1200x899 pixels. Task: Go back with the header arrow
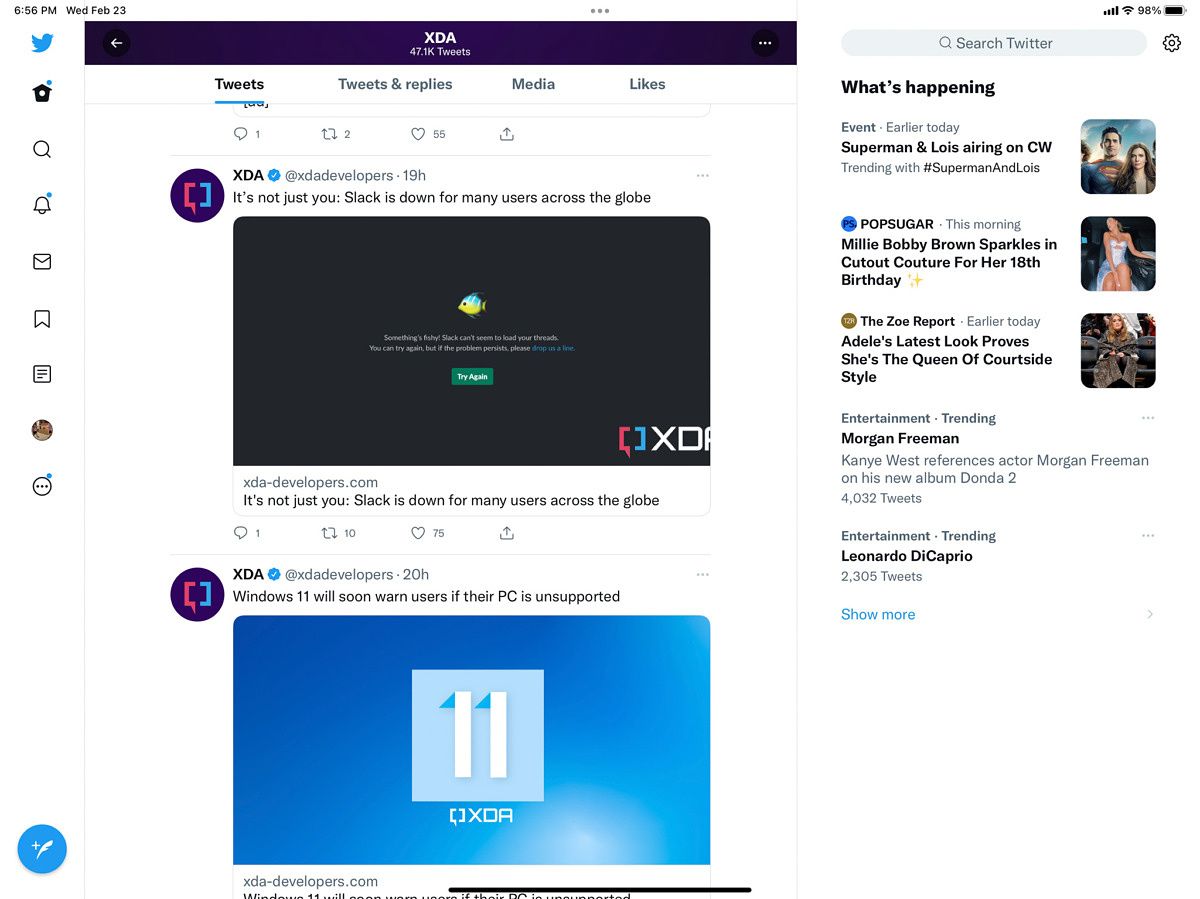[x=116, y=43]
